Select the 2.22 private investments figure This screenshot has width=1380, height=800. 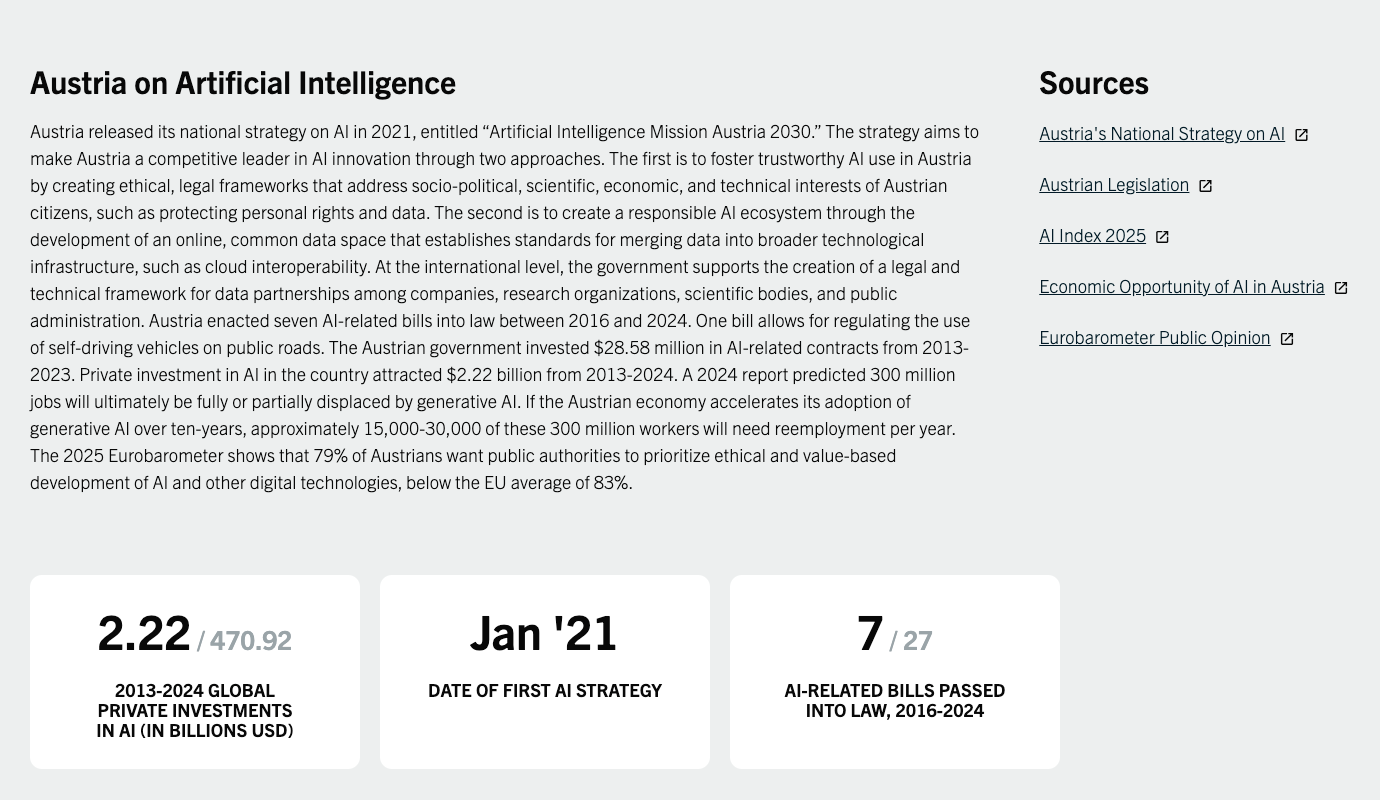point(144,632)
